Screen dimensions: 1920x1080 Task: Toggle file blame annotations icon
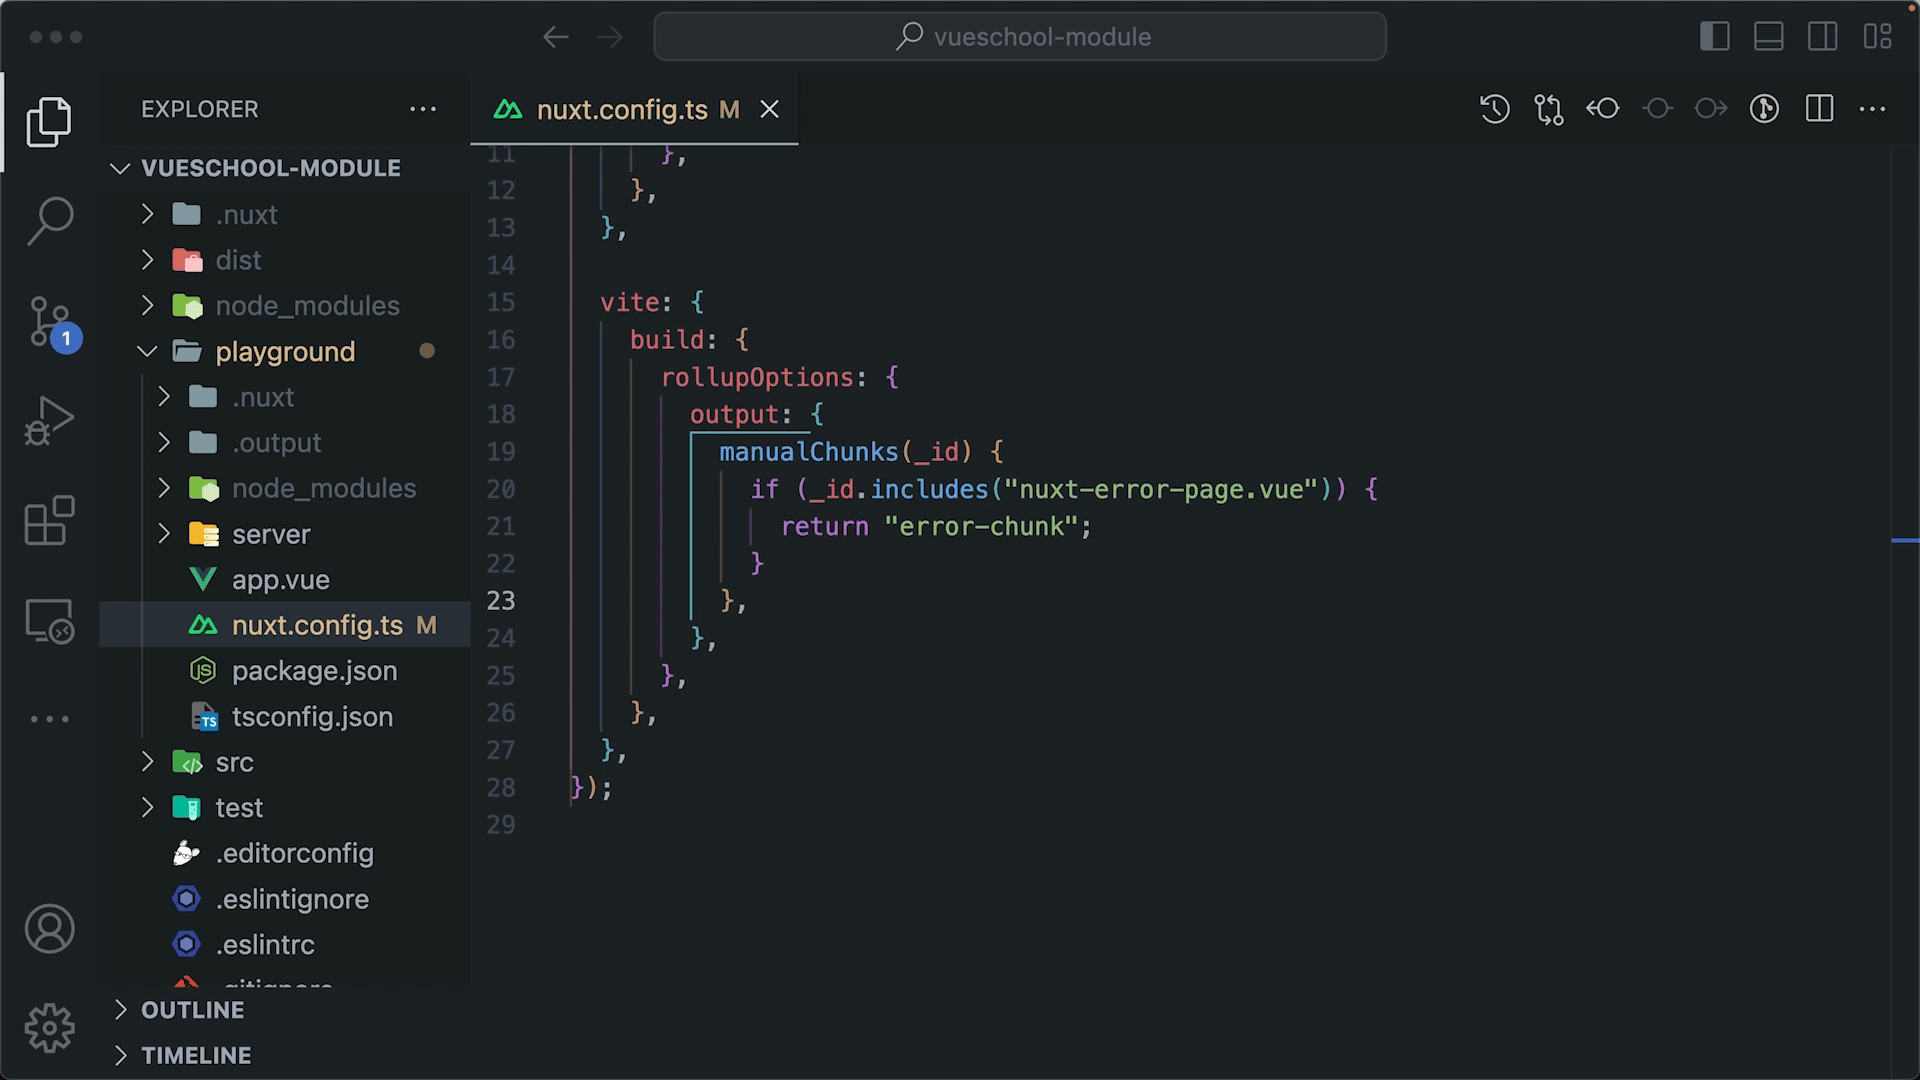pos(1765,109)
